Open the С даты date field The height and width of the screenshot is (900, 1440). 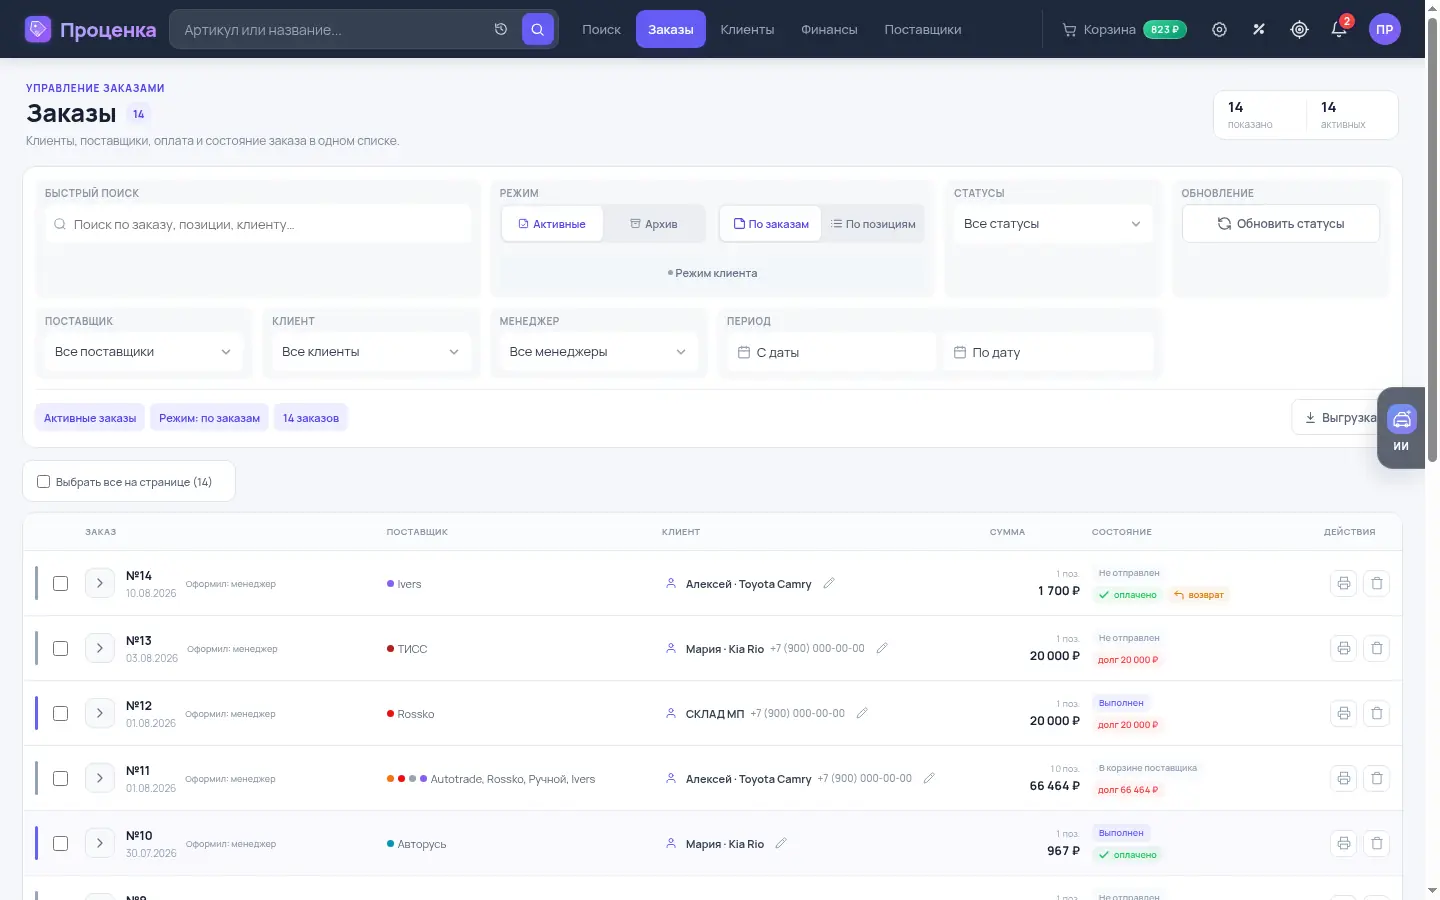831,352
